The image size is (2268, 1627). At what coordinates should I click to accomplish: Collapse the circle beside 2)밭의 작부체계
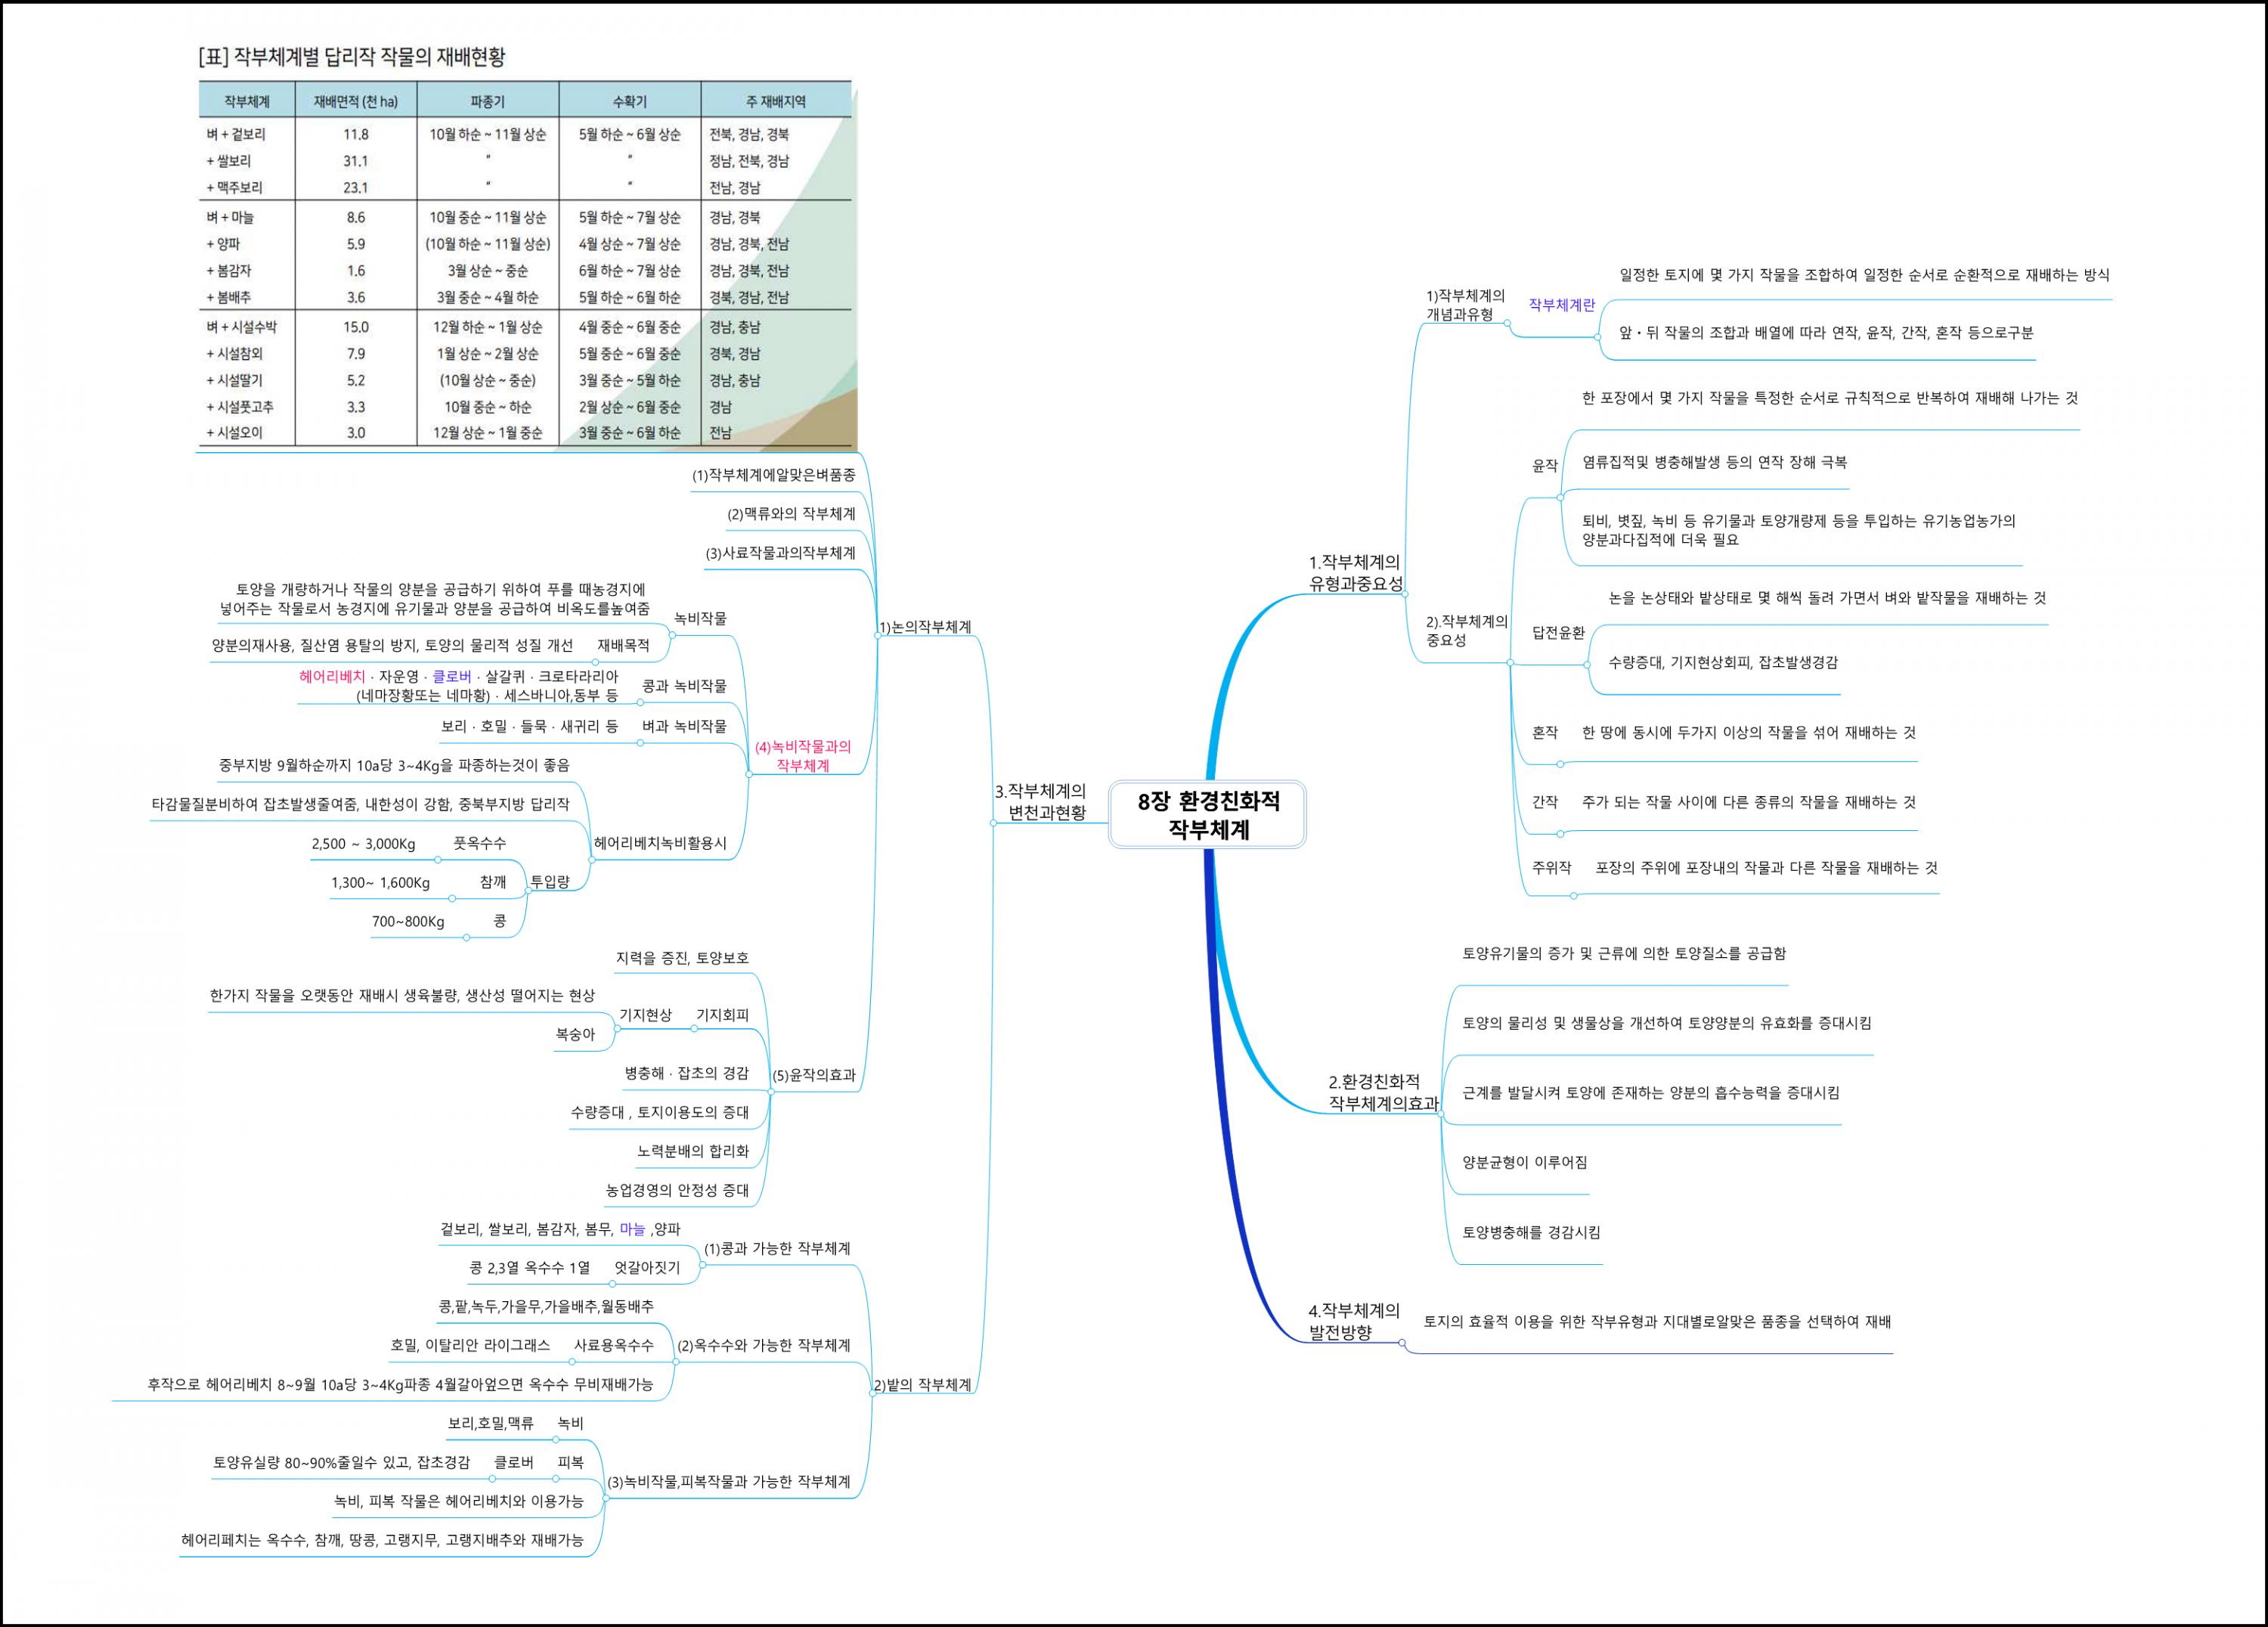pyautogui.click(x=872, y=1394)
